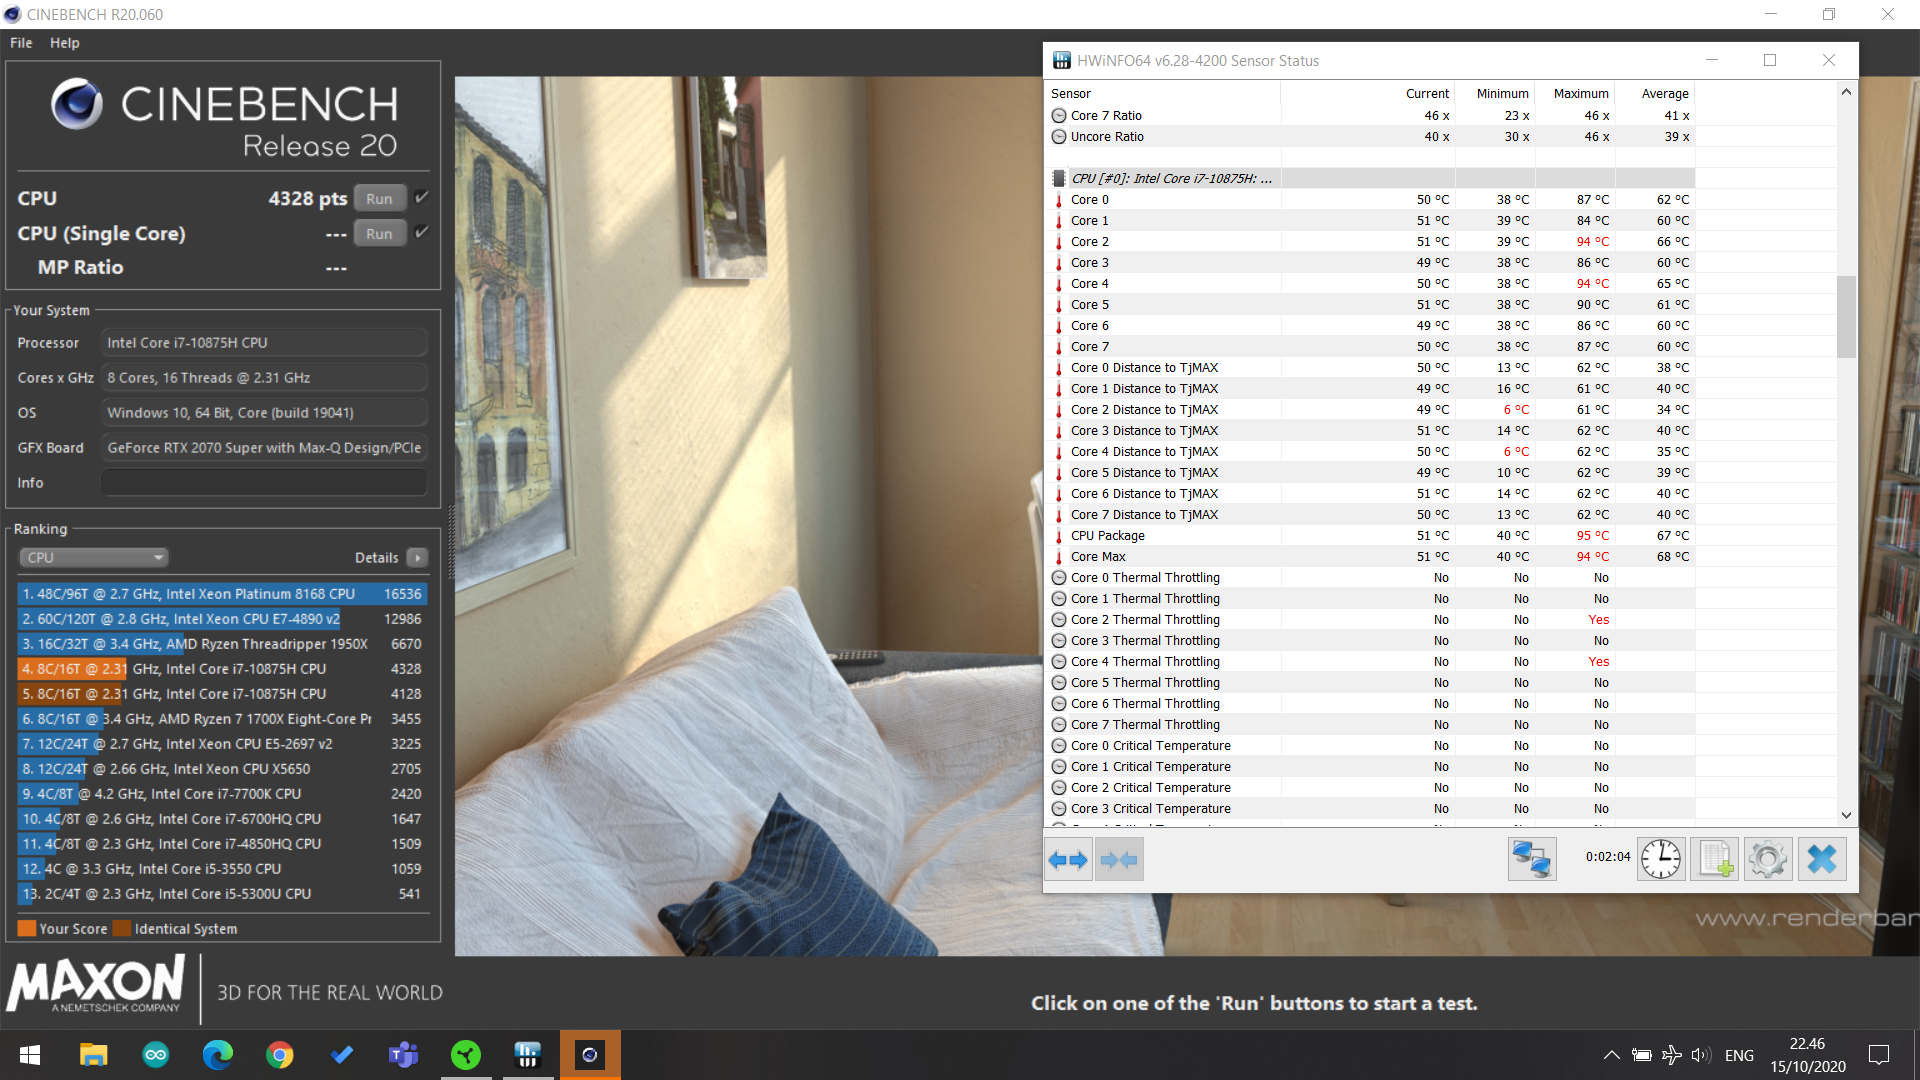Close sensors with the blue X icon
This screenshot has width=1920, height=1080.
[x=1822, y=859]
